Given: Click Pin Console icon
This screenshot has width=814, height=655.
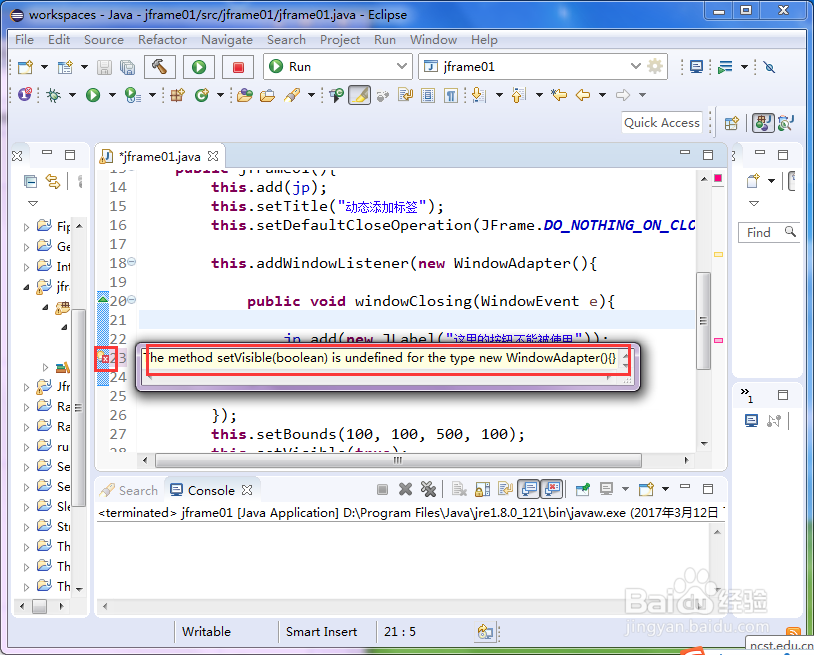Looking at the screenshot, I should pyautogui.click(x=583, y=489).
